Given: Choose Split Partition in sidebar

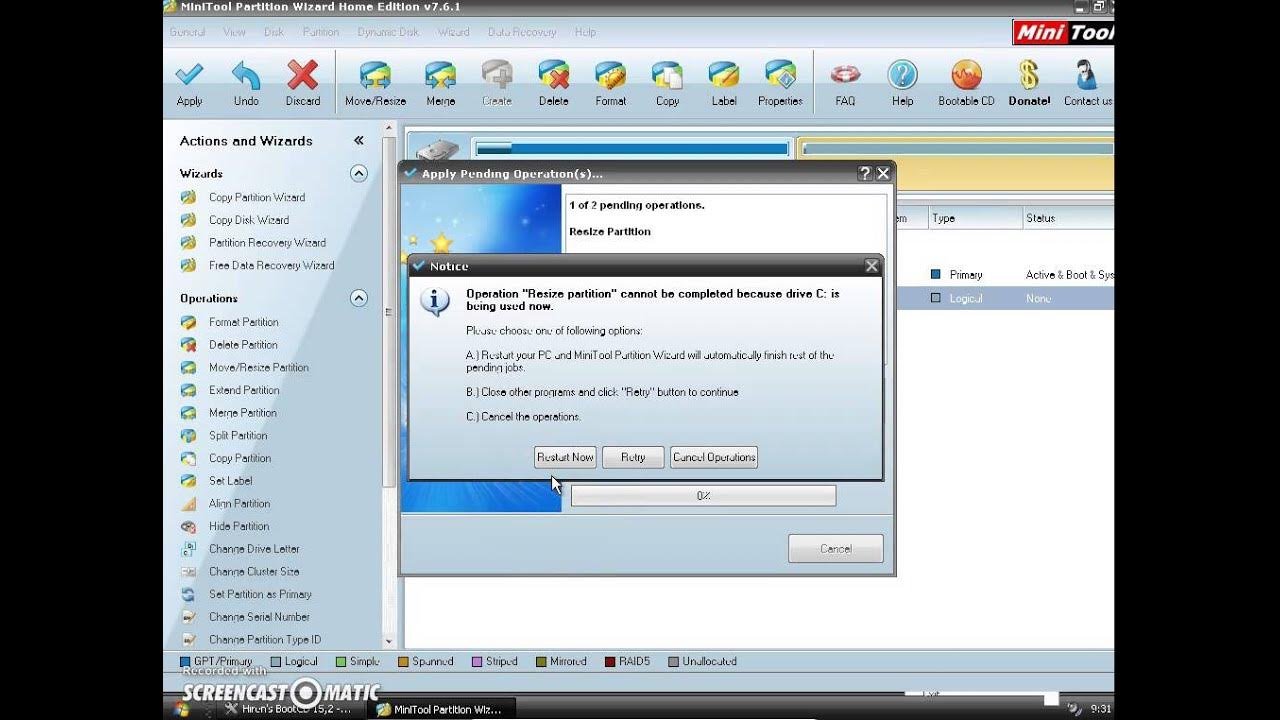Looking at the screenshot, I should tap(238, 436).
